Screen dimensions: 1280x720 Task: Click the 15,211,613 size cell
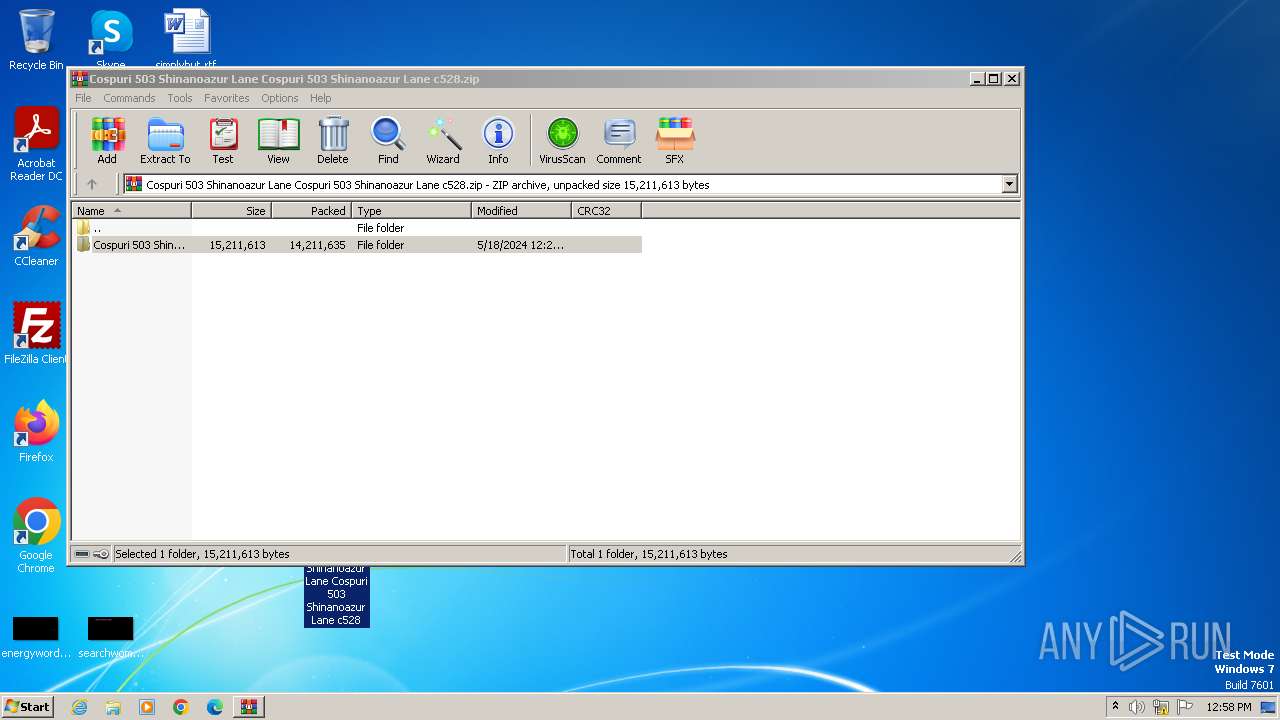[x=237, y=245]
